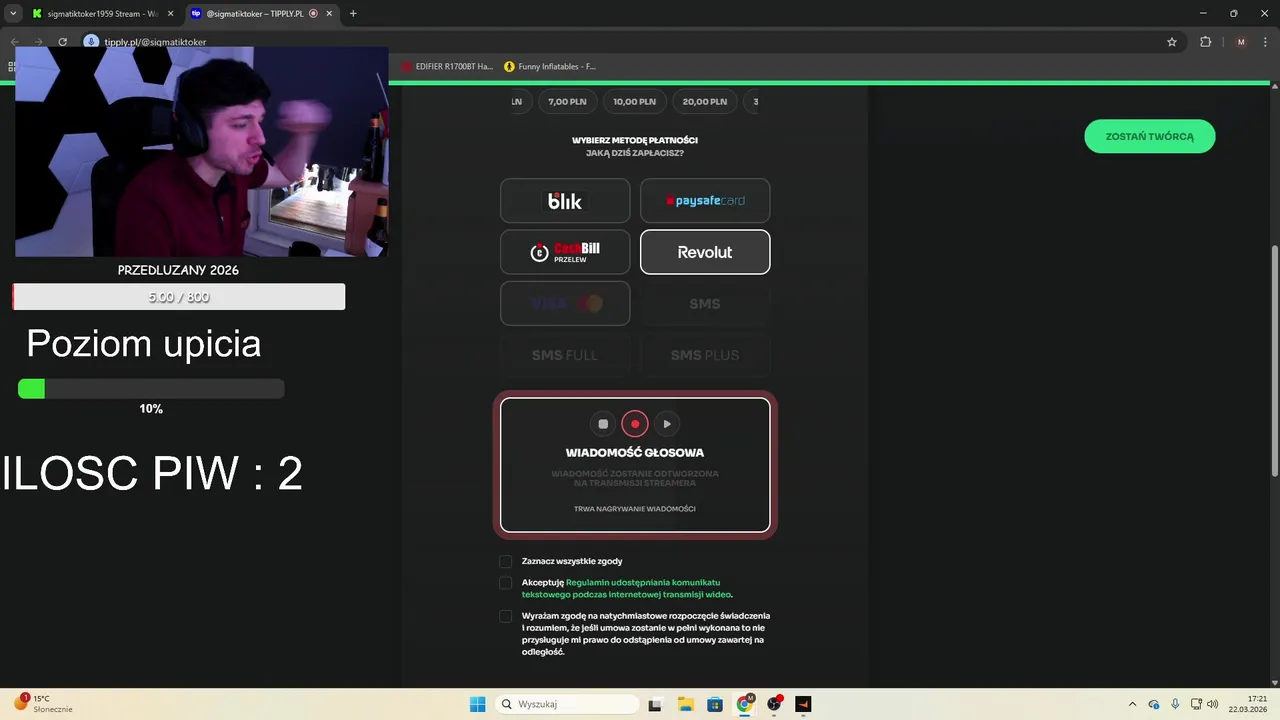Open File Explorer from taskbar
This screenshot has height=720, width=1280.
685,704
